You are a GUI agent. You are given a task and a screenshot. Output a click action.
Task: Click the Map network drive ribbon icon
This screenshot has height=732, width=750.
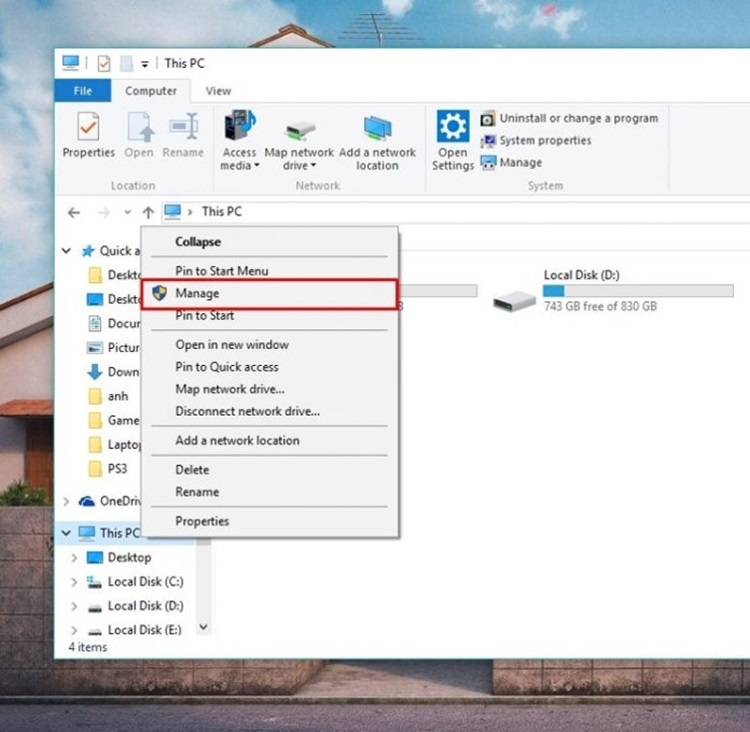point(299,130)
